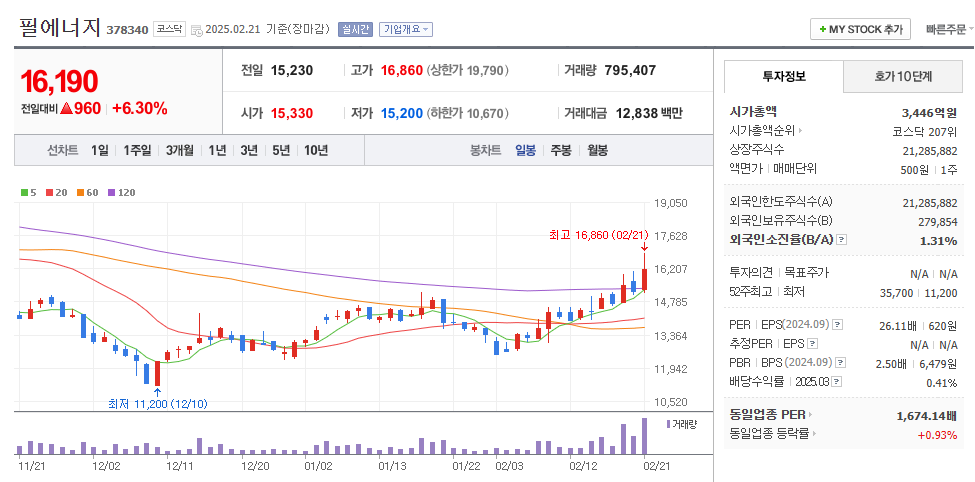Select the 1일 line chart period

click(x=99, y=150)
